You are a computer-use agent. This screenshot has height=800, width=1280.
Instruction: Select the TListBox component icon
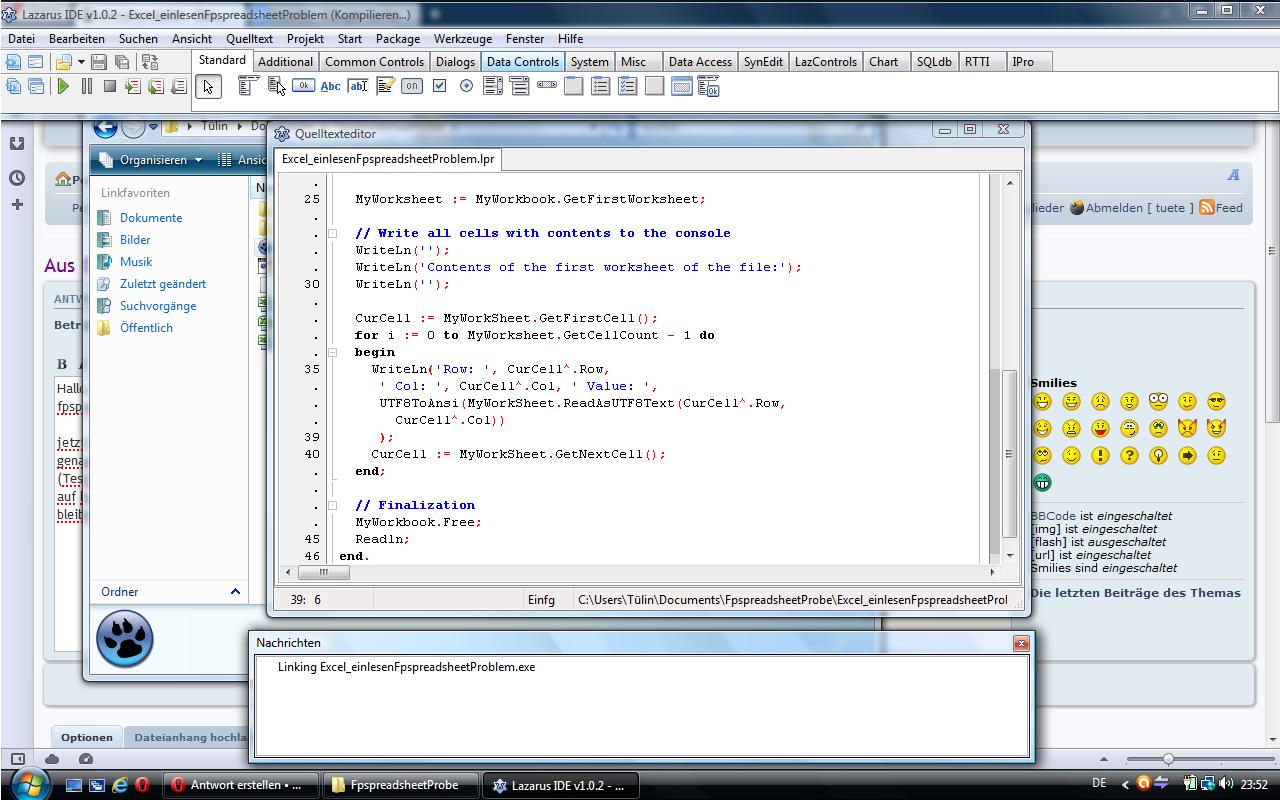click(x=493, y=87)
